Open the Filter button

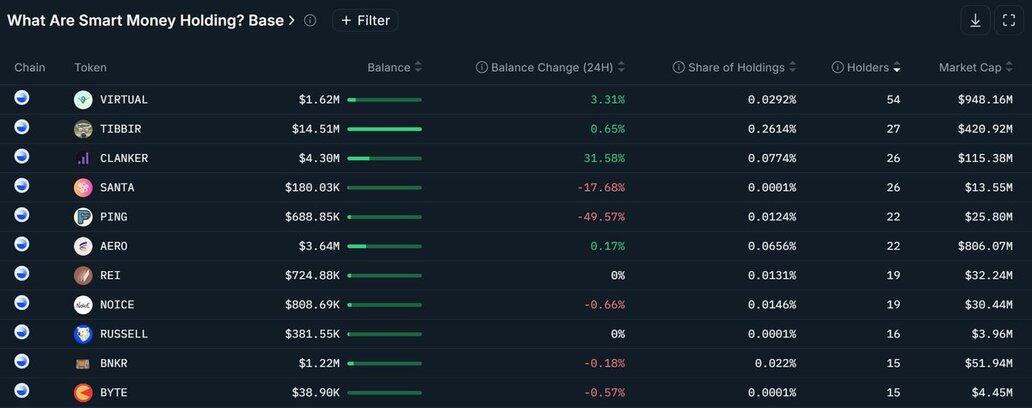coord(365,20)
